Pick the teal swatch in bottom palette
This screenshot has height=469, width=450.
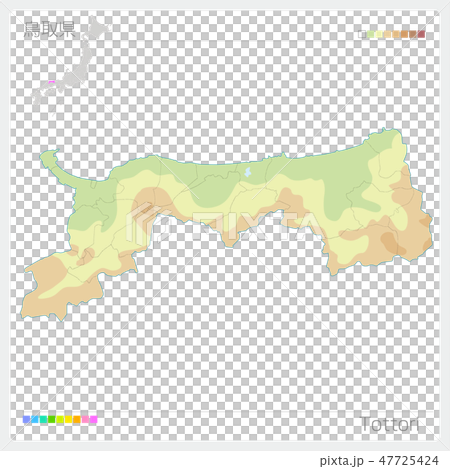click(x=43, y=419)
